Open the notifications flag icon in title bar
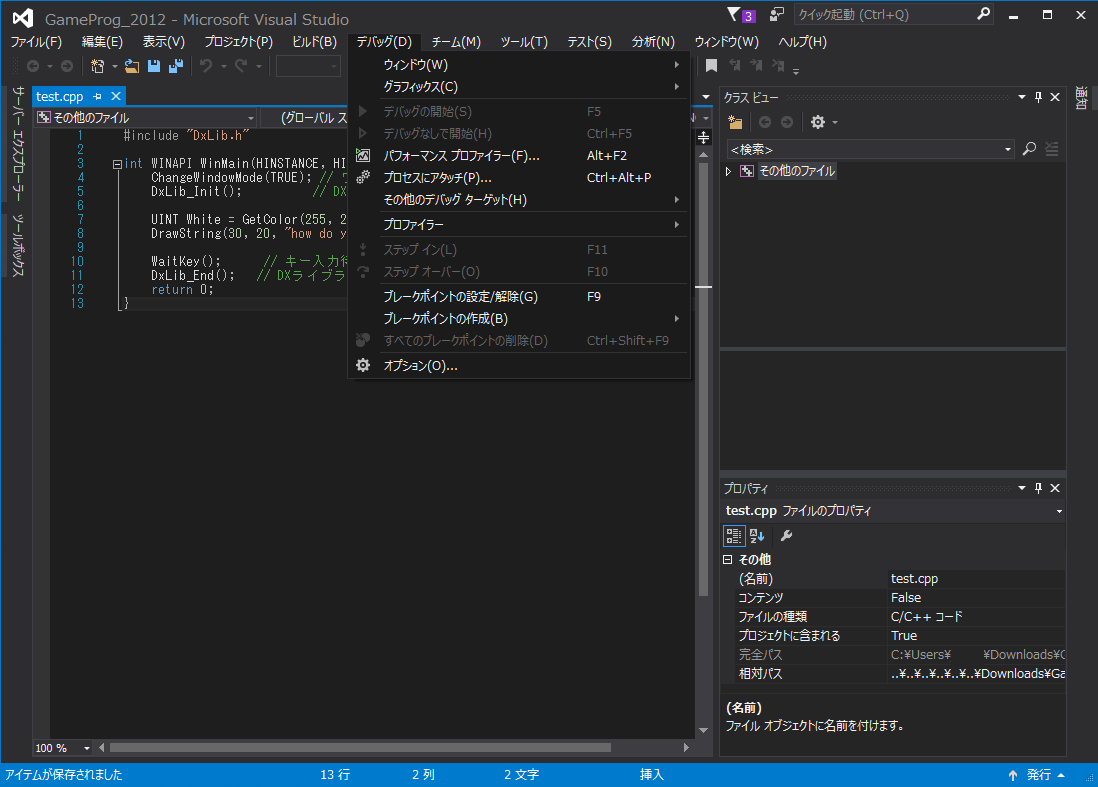 [734, 15]
